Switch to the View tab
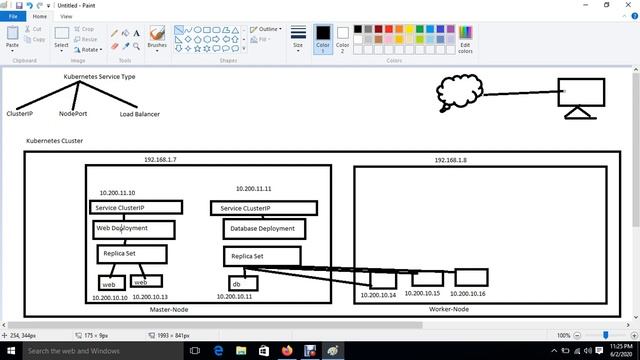This screenshot has width=640, height=360. tap(66, 16)
